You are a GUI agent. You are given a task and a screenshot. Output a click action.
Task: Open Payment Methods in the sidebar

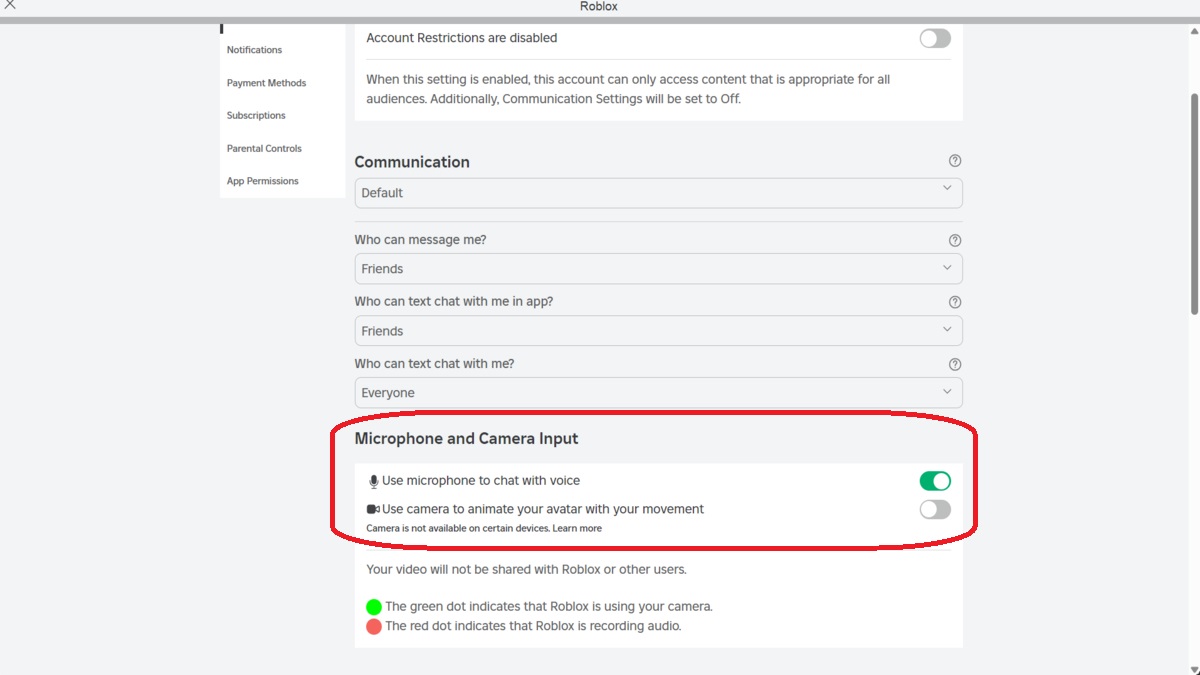[266, 83]
